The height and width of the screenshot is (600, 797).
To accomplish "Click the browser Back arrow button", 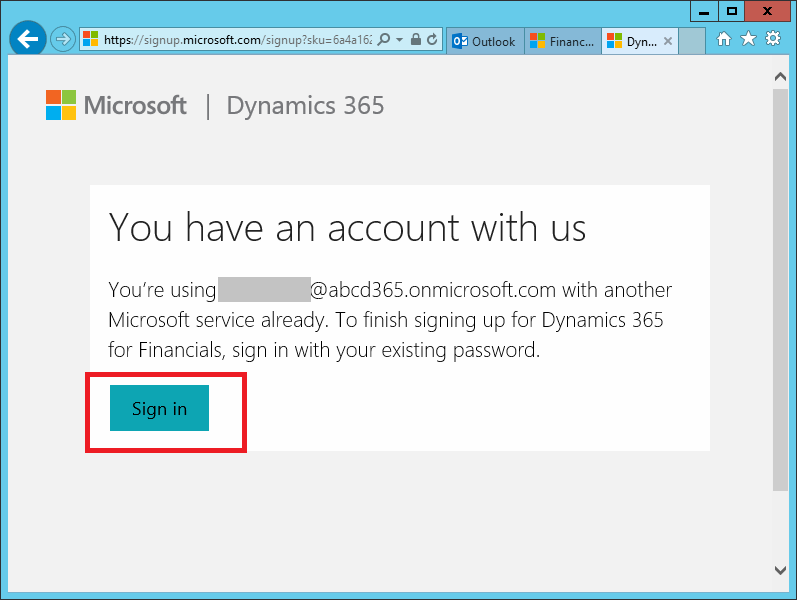I will 27,39.
